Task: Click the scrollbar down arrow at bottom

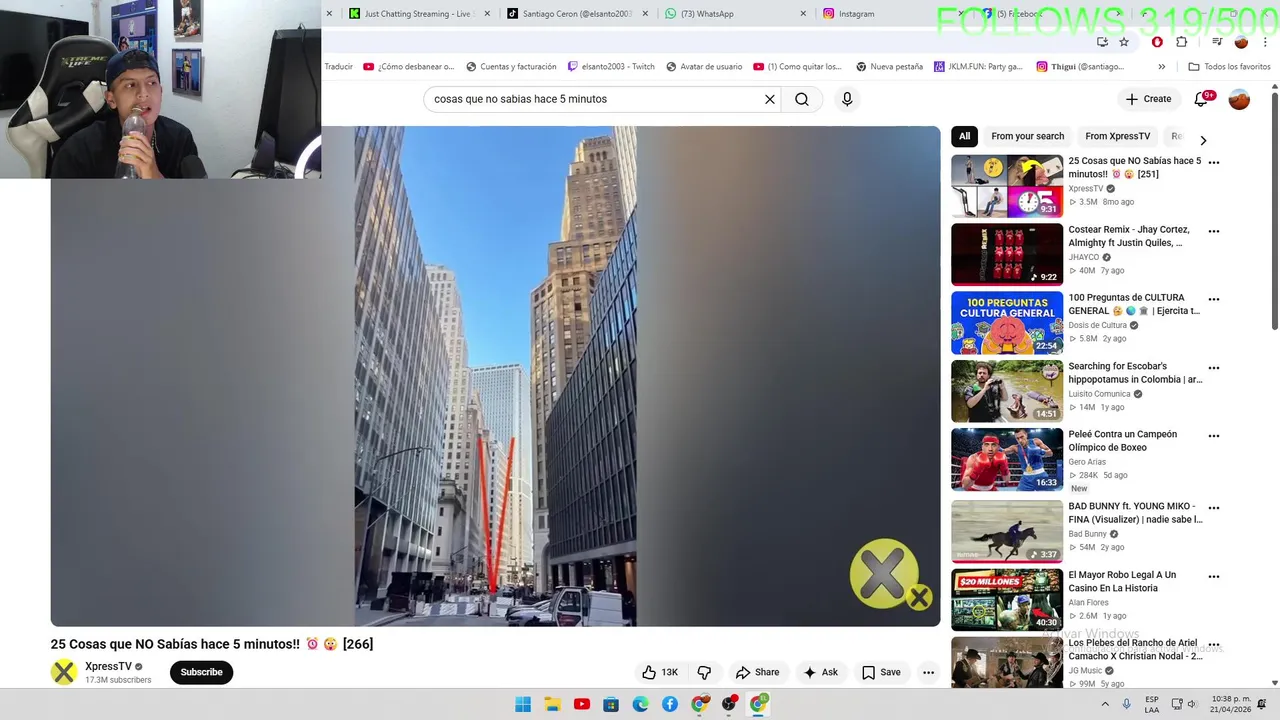Action: (1274, 683)
